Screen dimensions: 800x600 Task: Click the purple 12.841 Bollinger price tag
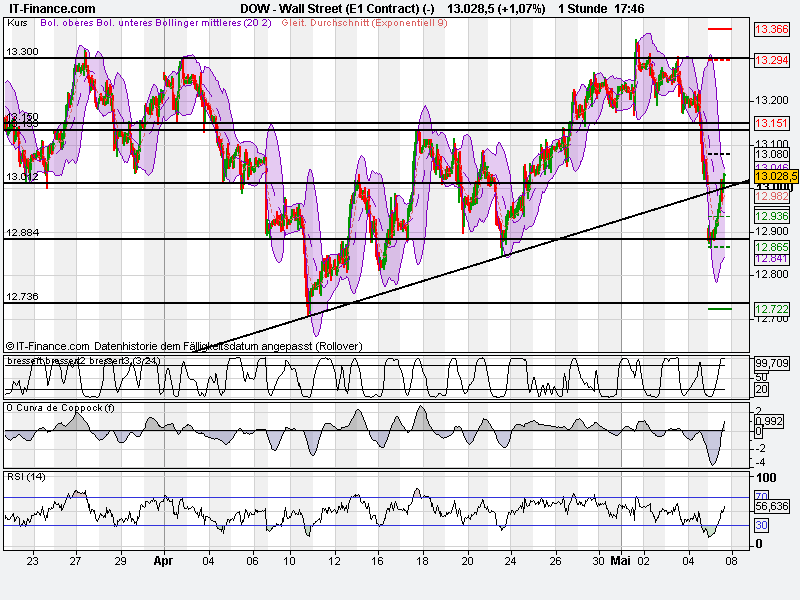771,259
